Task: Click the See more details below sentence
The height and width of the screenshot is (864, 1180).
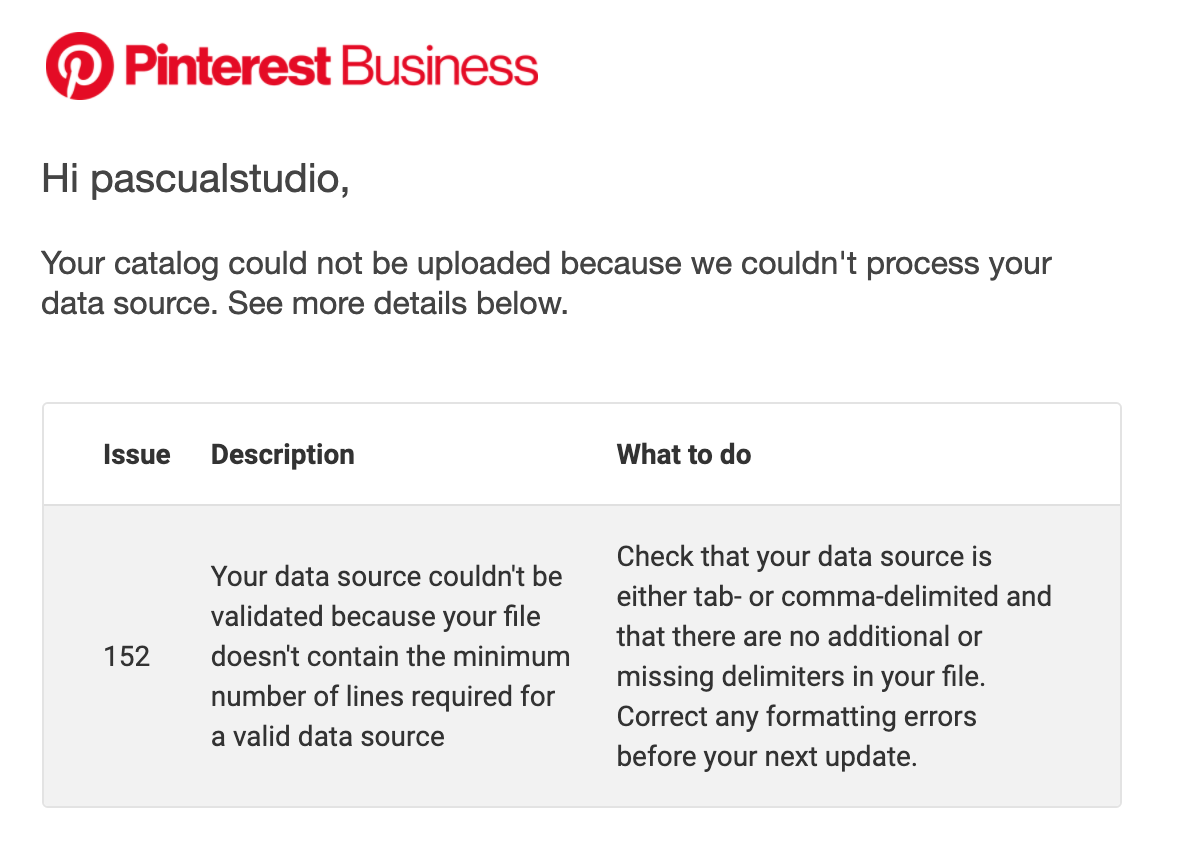Action: [x=398, y=303]
